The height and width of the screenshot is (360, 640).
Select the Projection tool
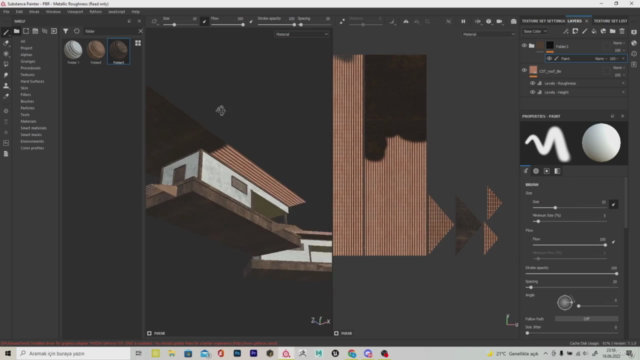[6, 53]
